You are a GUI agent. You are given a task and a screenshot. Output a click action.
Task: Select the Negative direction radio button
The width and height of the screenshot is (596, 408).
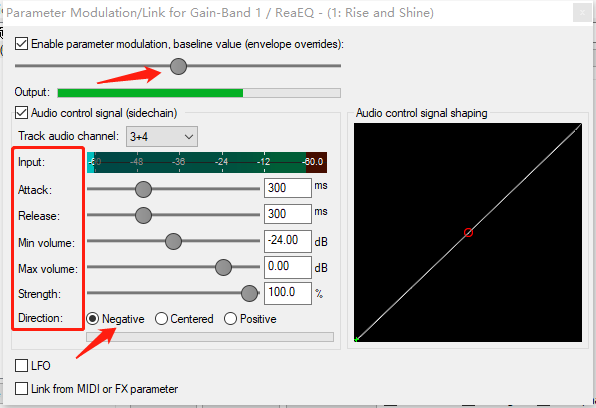pyautogui.click(x=93, y=319)
